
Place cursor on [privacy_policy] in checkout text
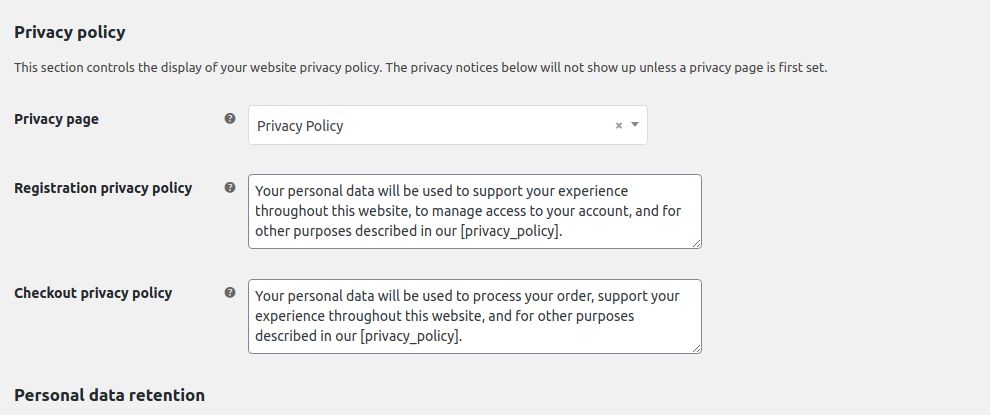tap(410, 336)
